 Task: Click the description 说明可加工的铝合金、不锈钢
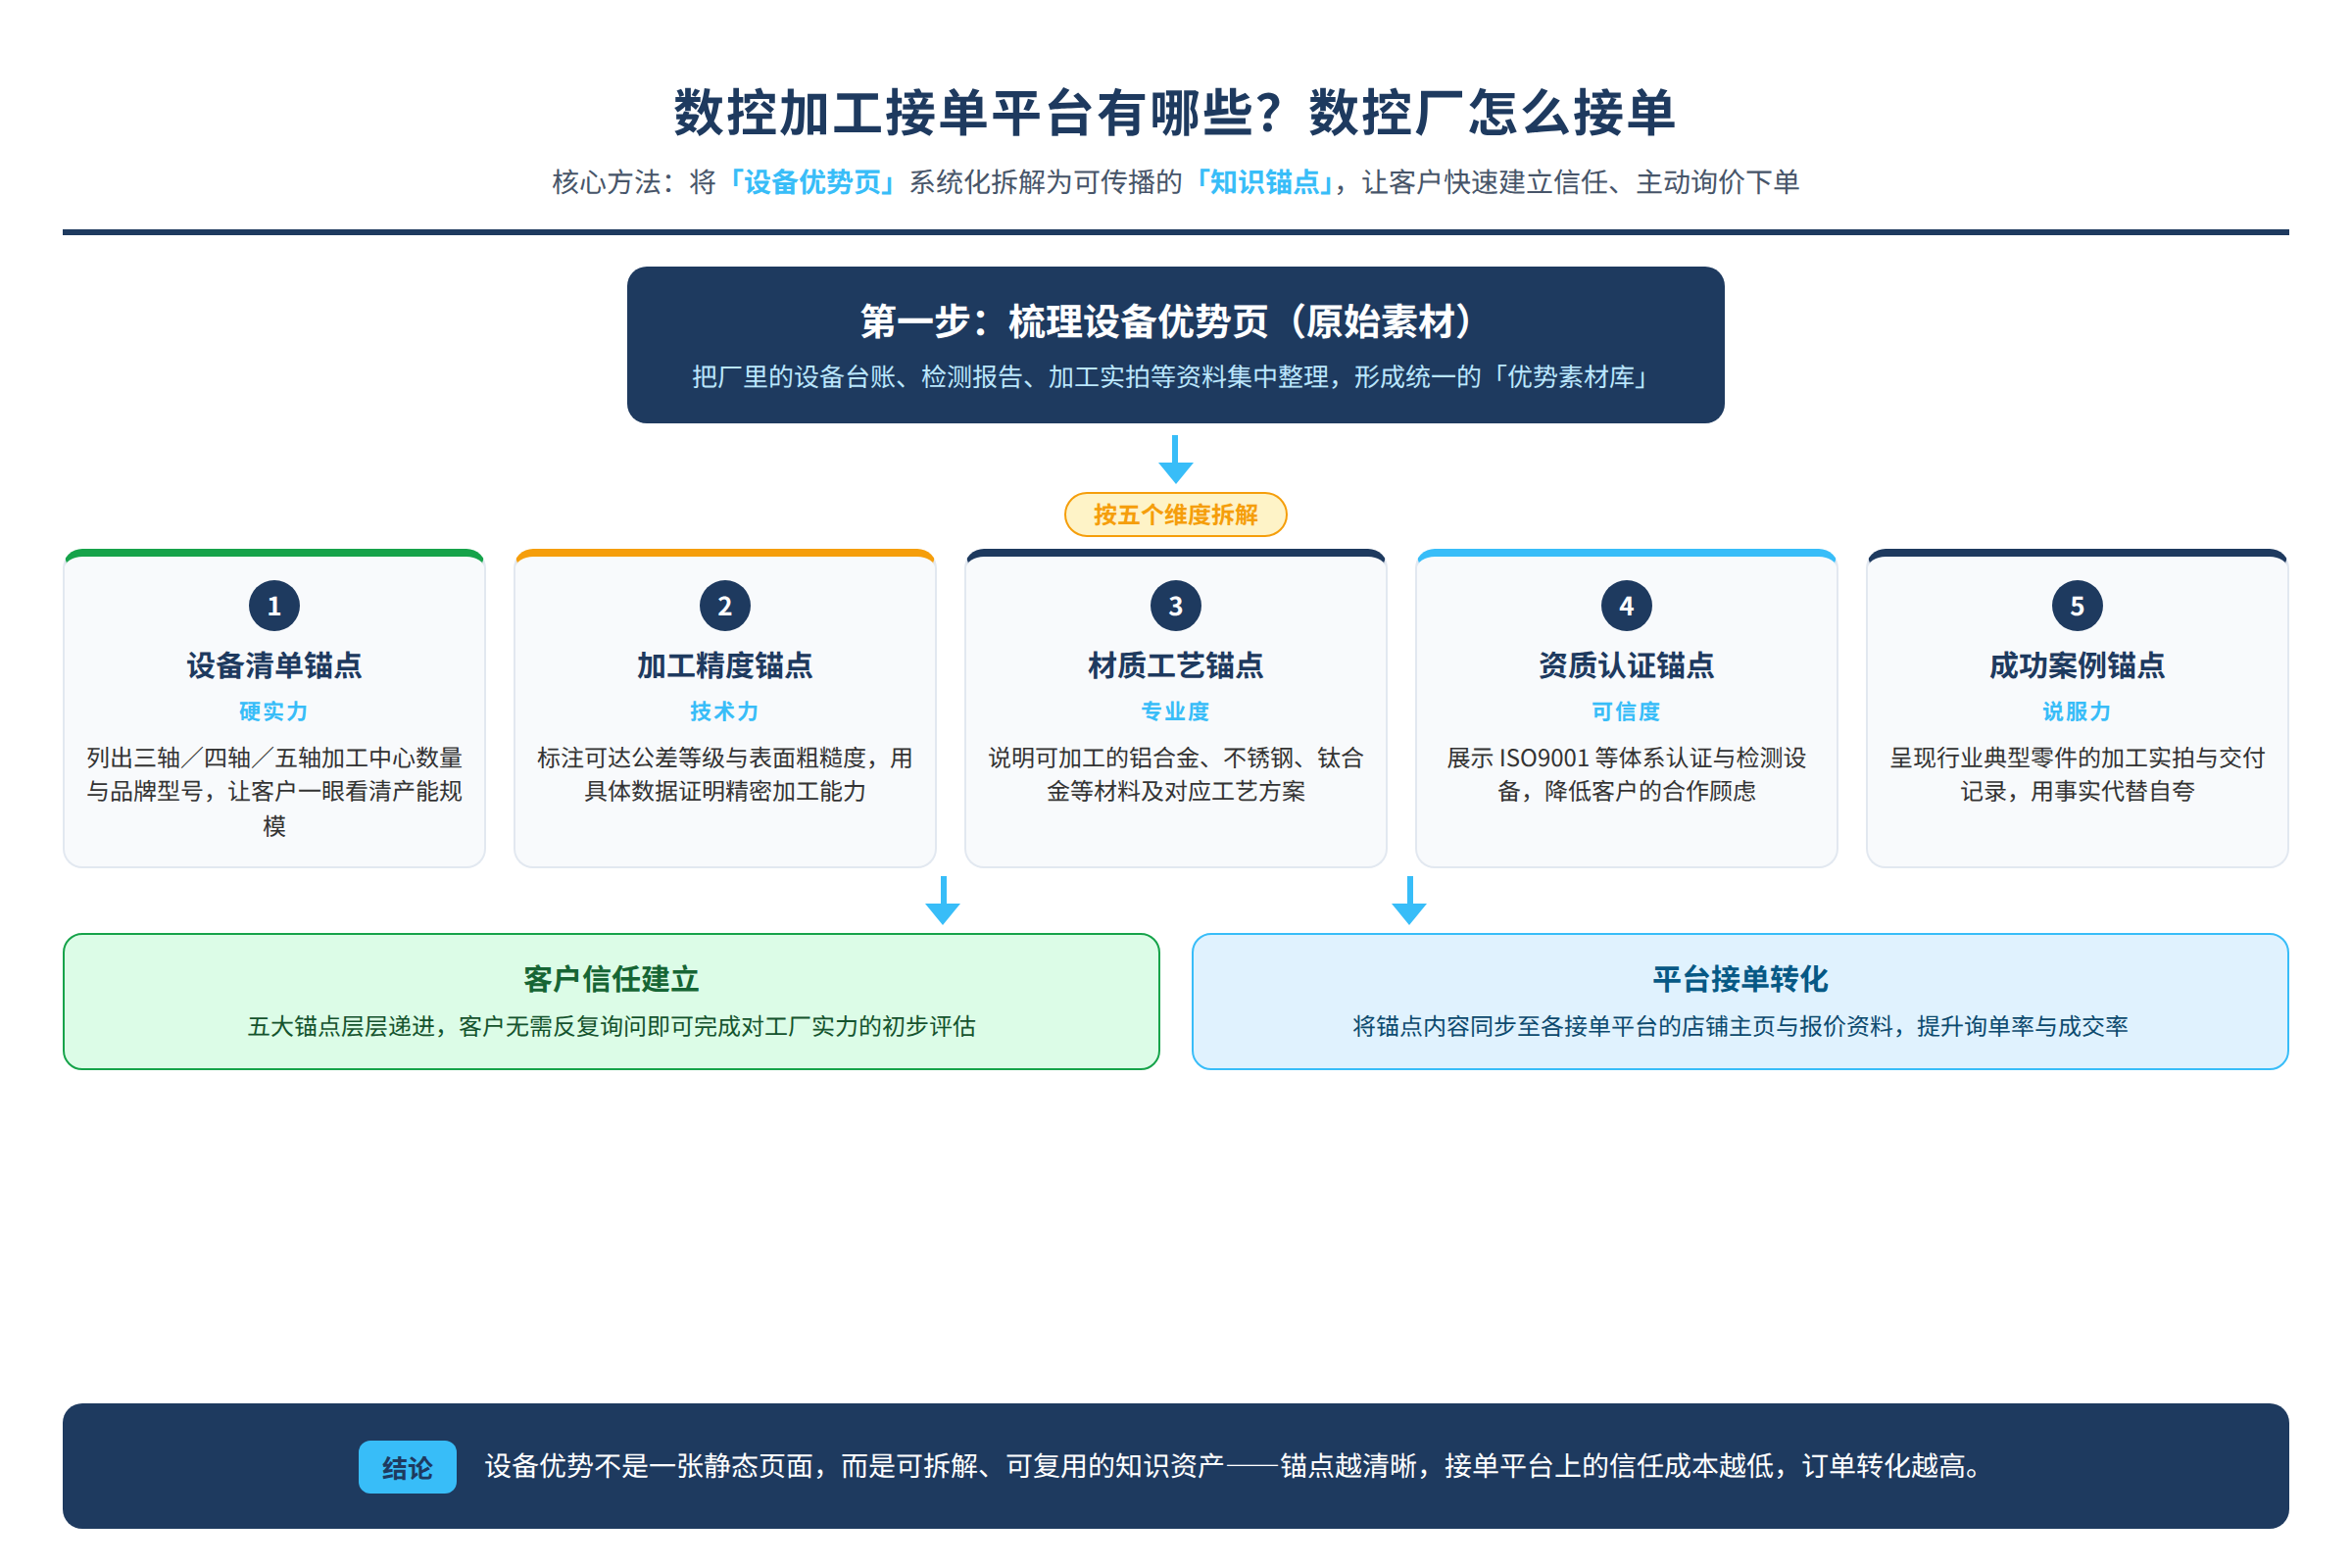tap(1176, 774)
